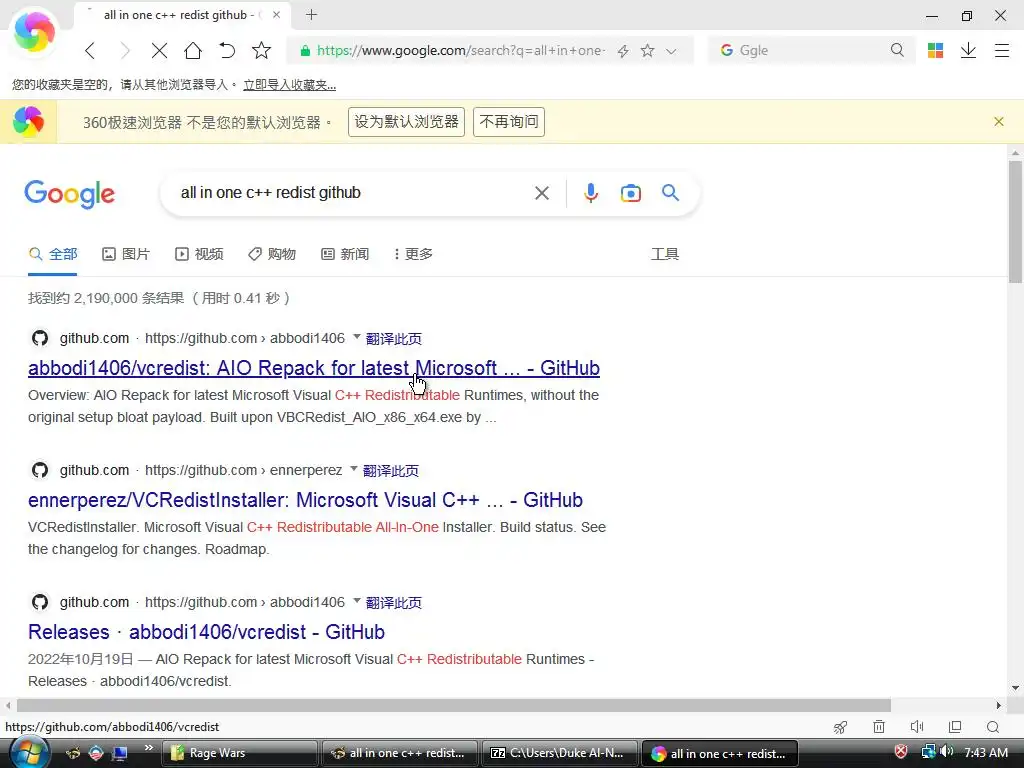Click the vertical scrollbar thumb

(x=1015, y=222)
